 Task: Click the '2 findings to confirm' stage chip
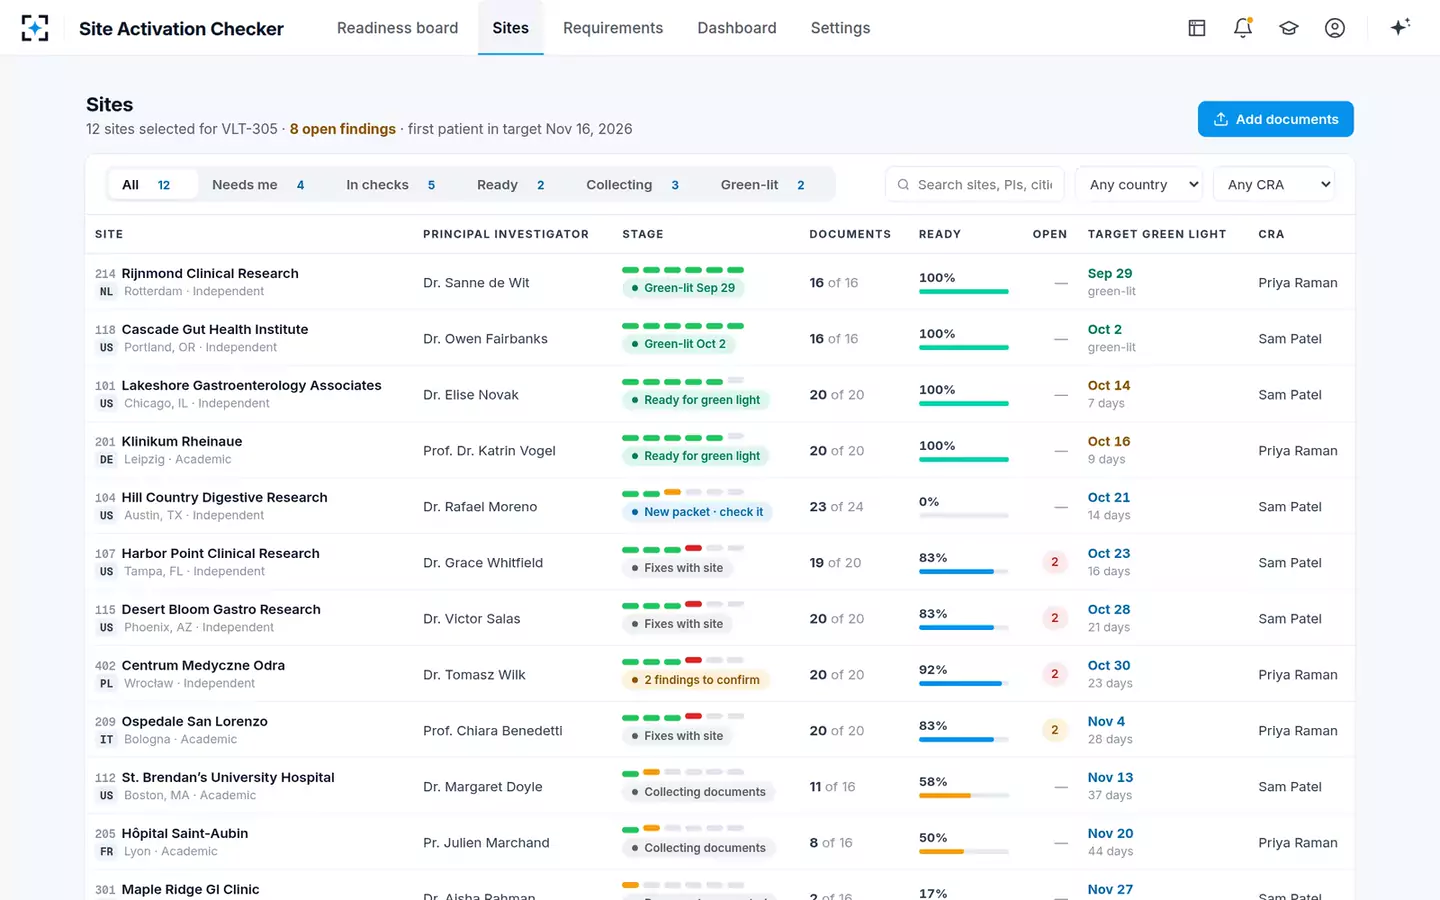click(x=695, y=680)
